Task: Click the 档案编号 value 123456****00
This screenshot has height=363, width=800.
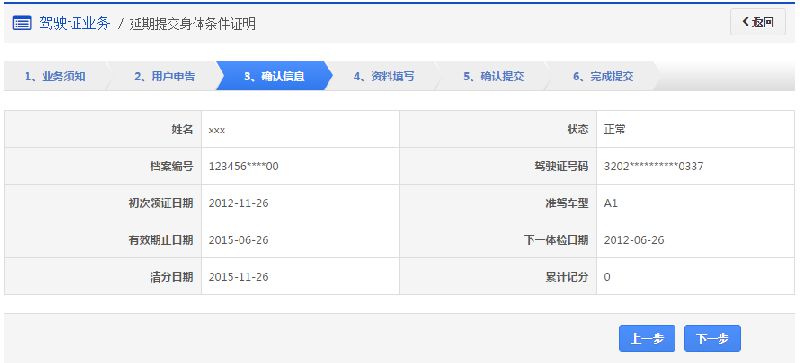Action: (x=244, y=166)
